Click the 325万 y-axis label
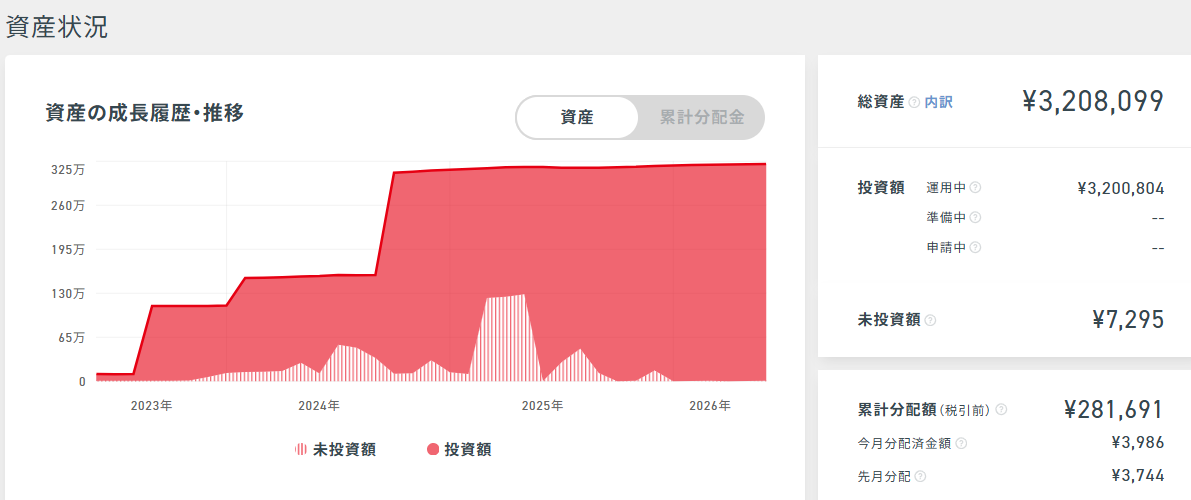The height and width of the screenshot is (500, 1191). click(68, 170)
